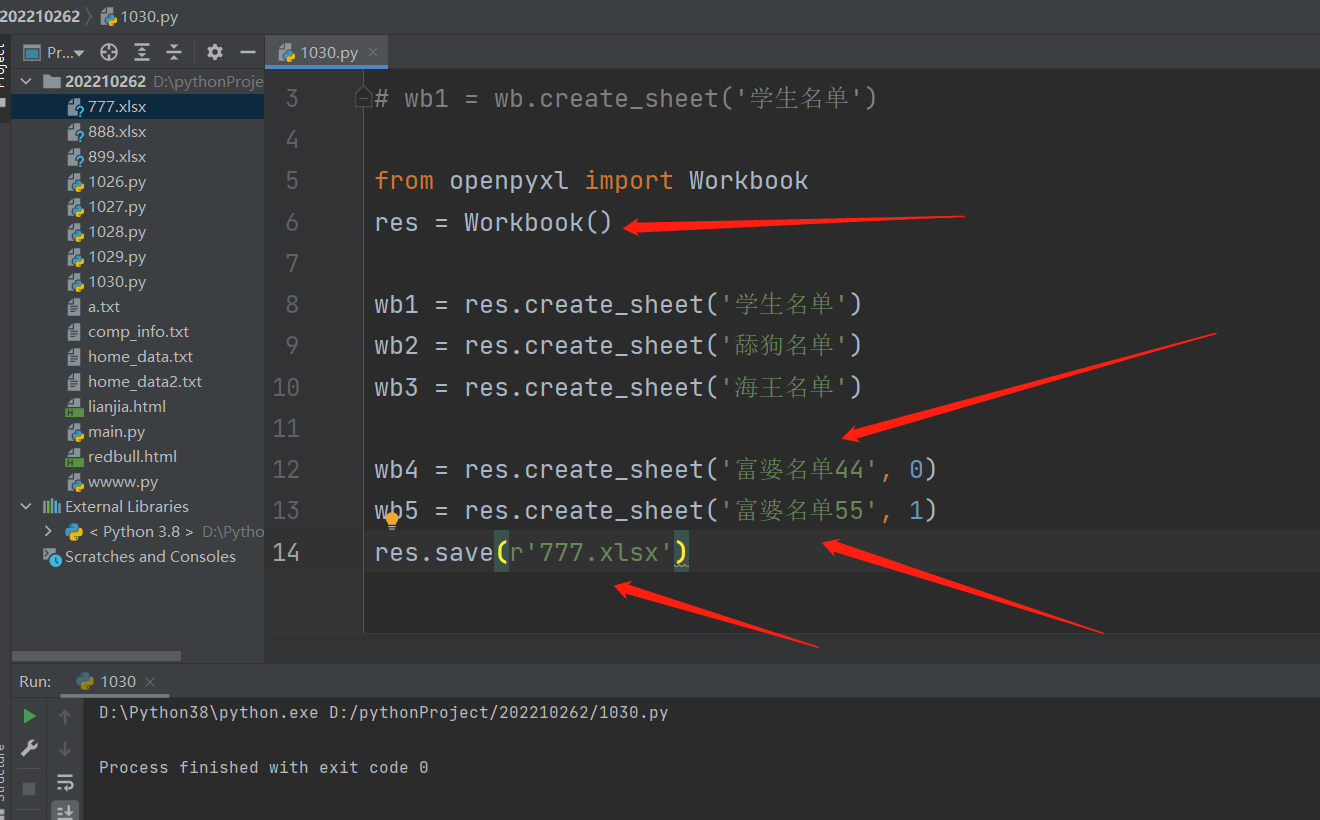Toggle Scroll to End in Run console
The height and width of the screenshot is (820, 1320).
(x=65, y=810)
